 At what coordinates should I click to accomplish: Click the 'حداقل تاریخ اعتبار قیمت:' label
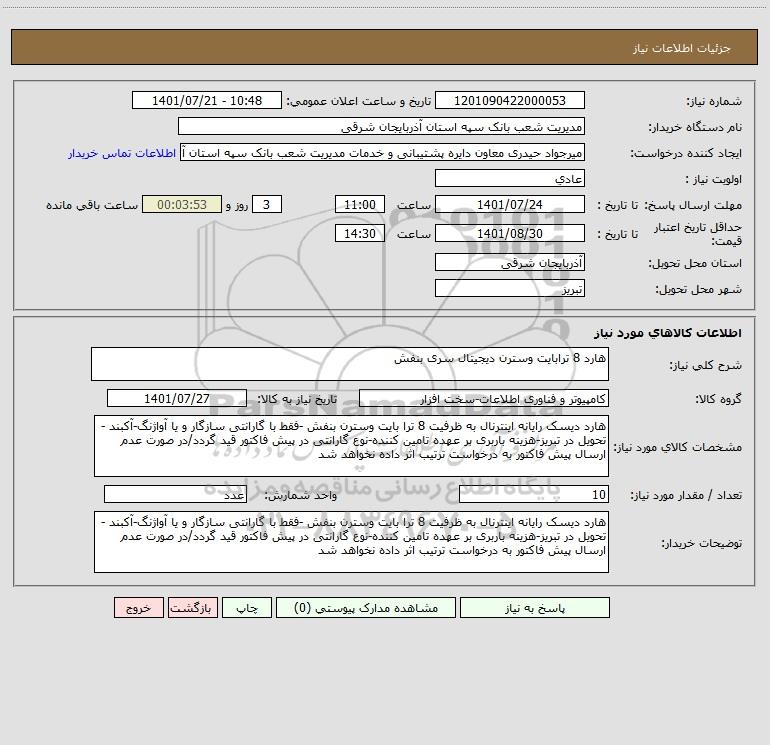697,234
